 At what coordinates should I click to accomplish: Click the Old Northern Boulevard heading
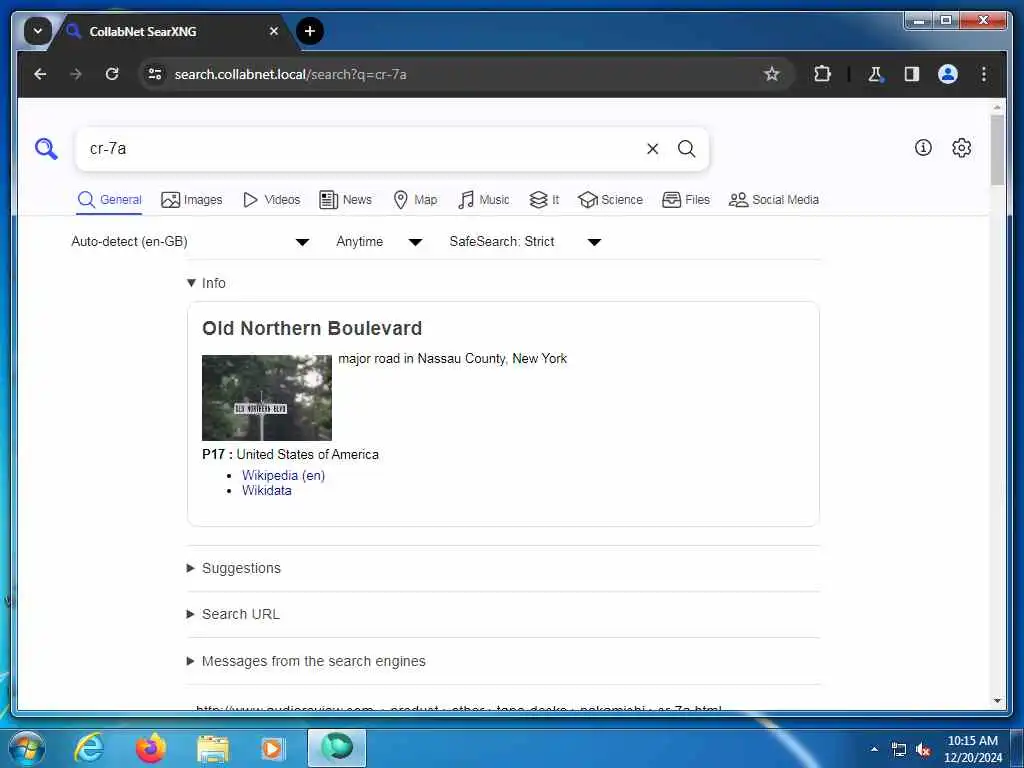312,328
